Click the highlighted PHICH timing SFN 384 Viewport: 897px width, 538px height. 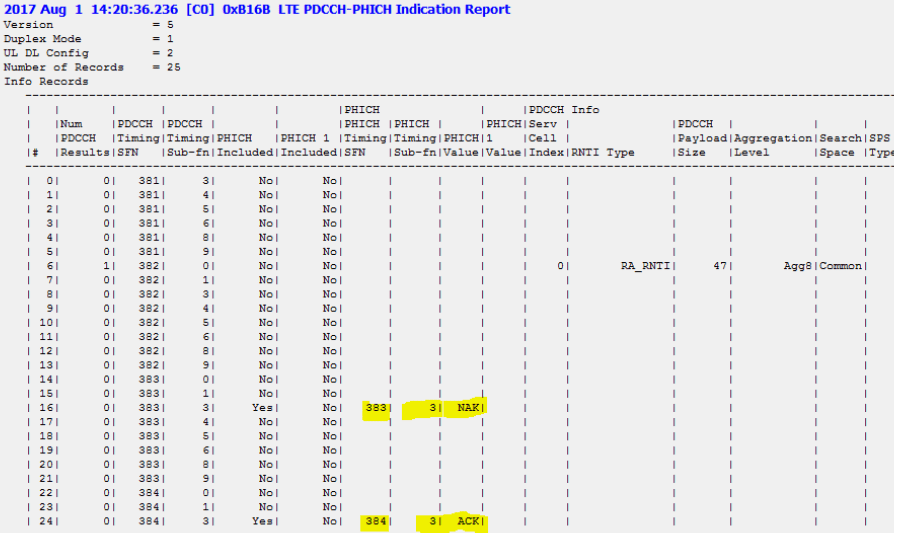pos(376,520)
